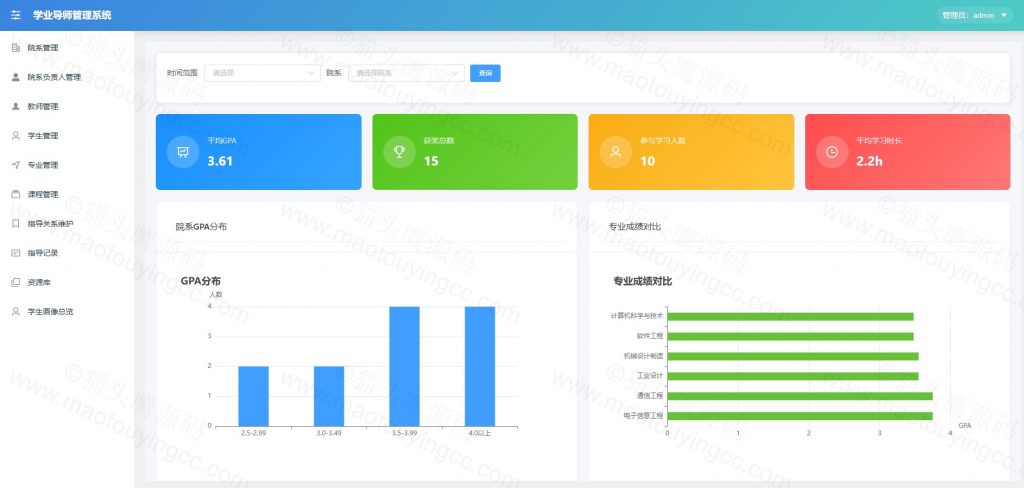
Task: Open 指导记录 menu entry
Action: tap(42, 253)
